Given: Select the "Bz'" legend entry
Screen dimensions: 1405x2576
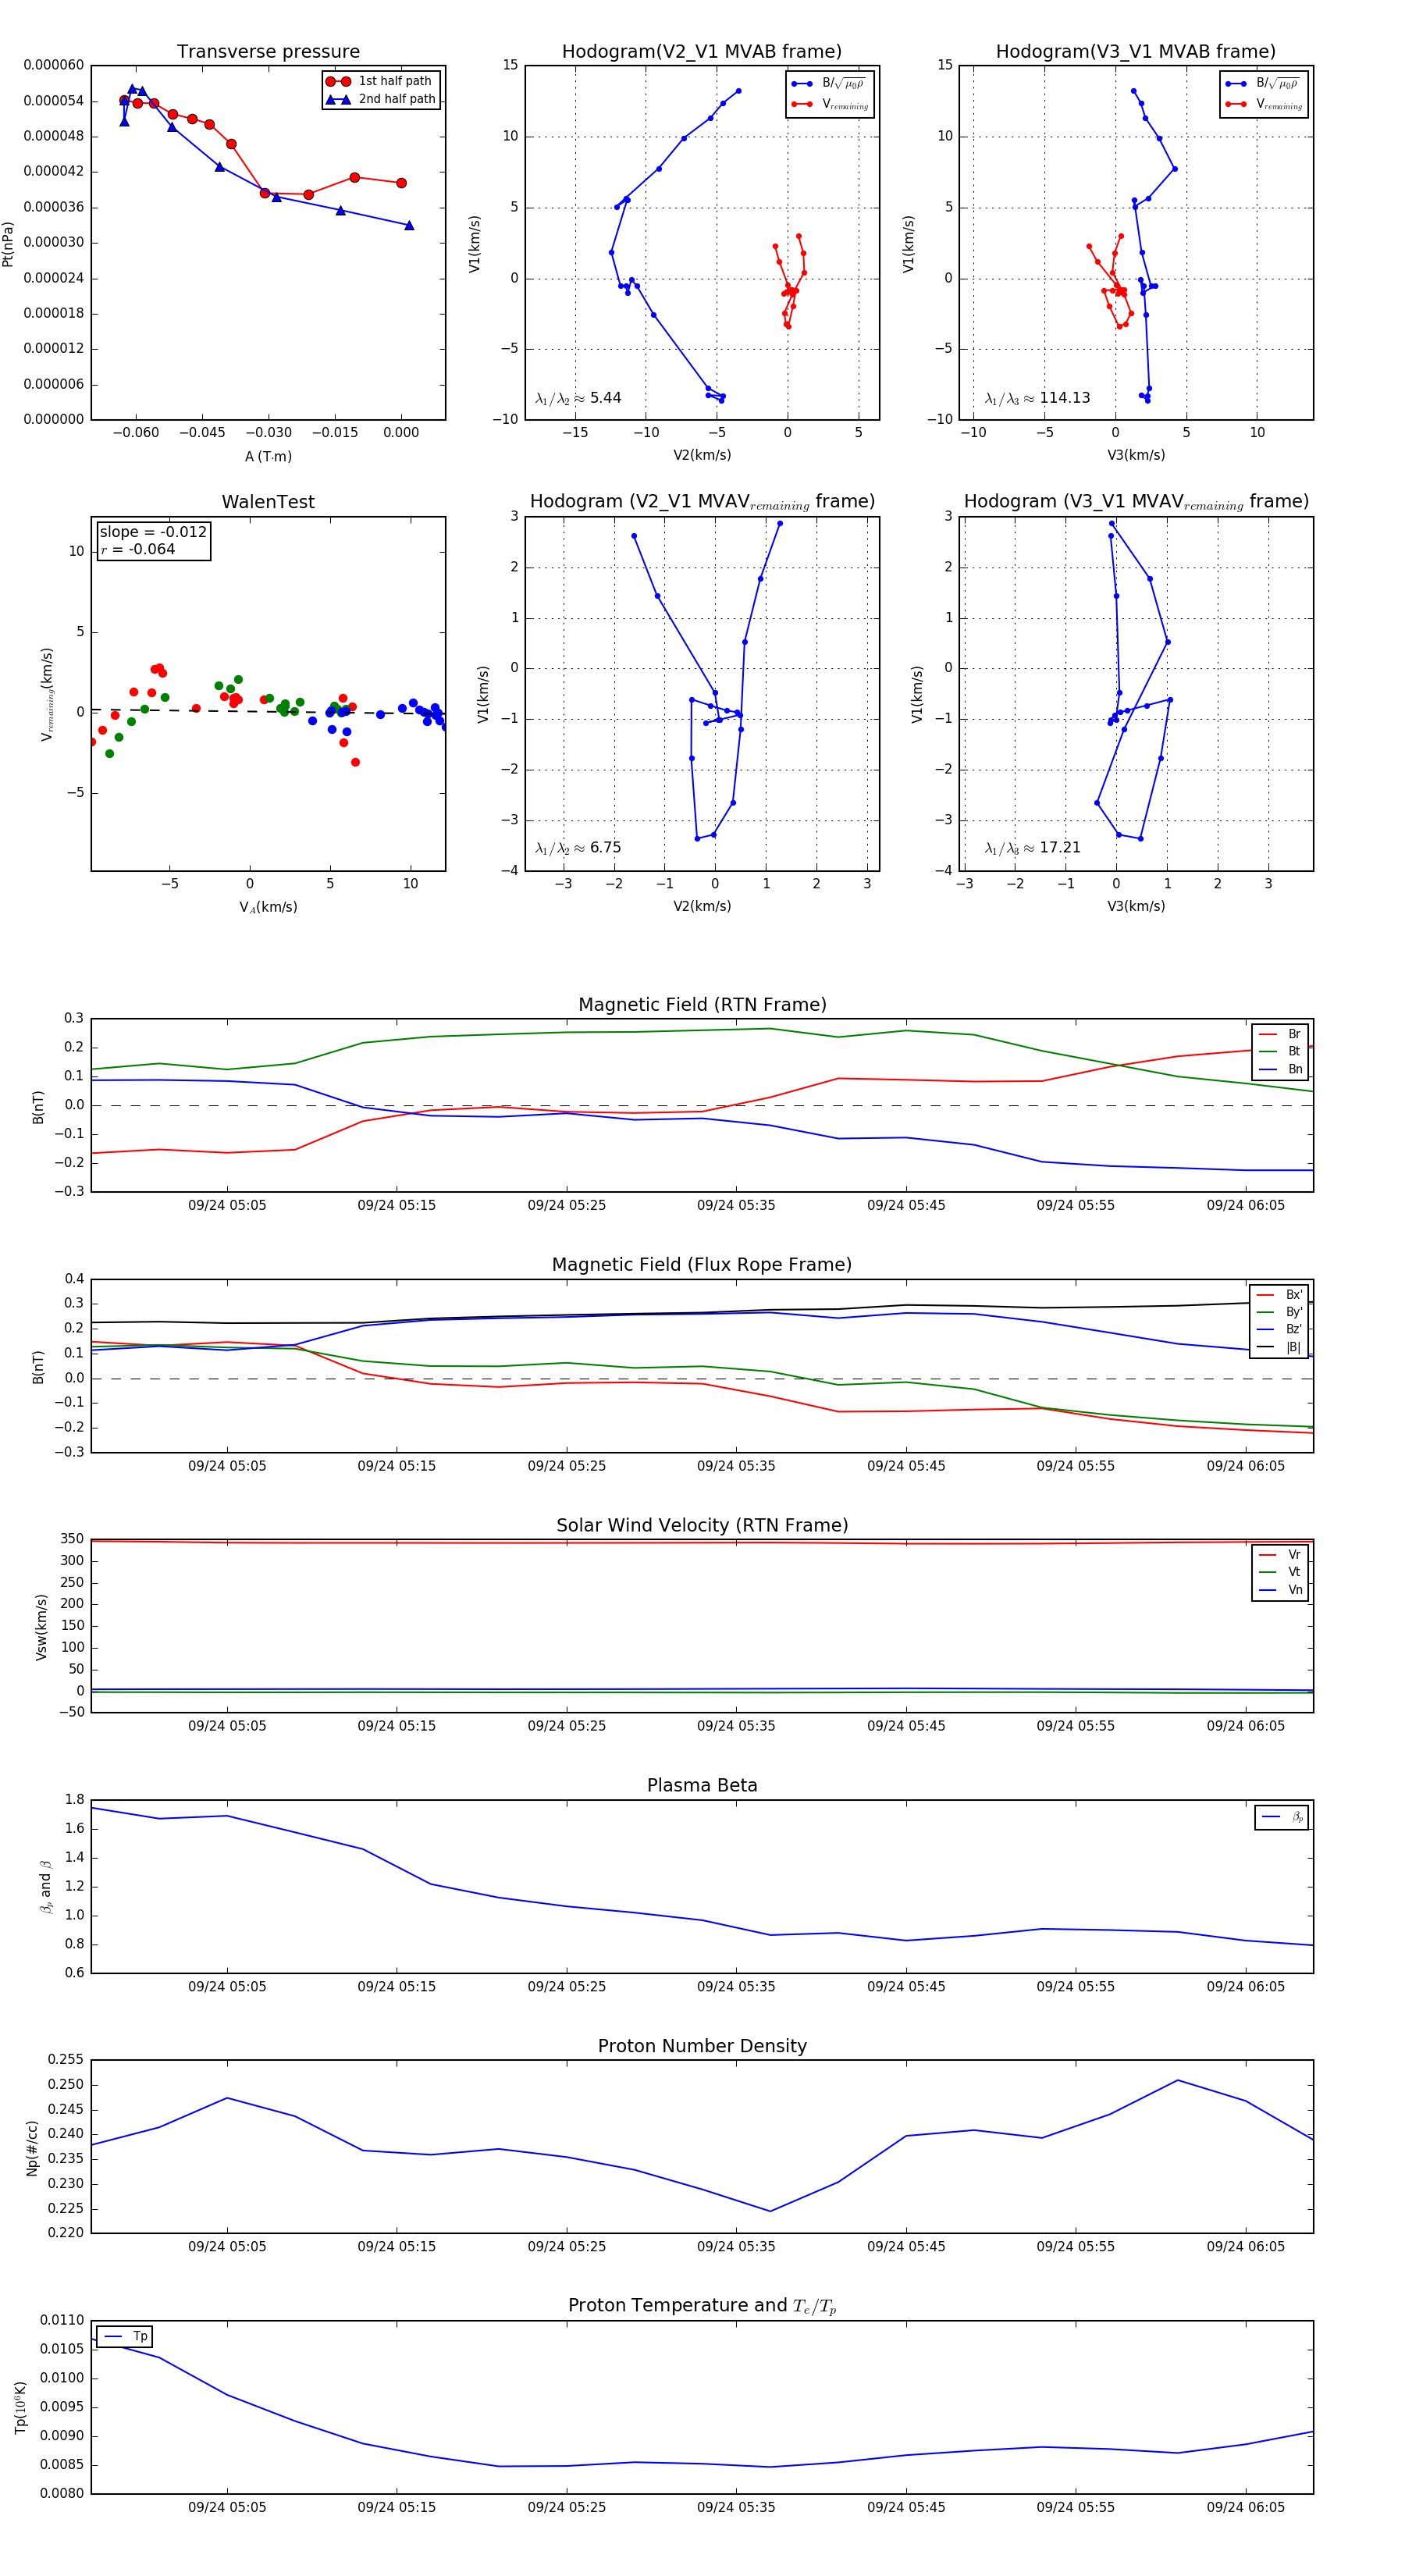Looking at the screenshot, I should pos(1279,1329).
